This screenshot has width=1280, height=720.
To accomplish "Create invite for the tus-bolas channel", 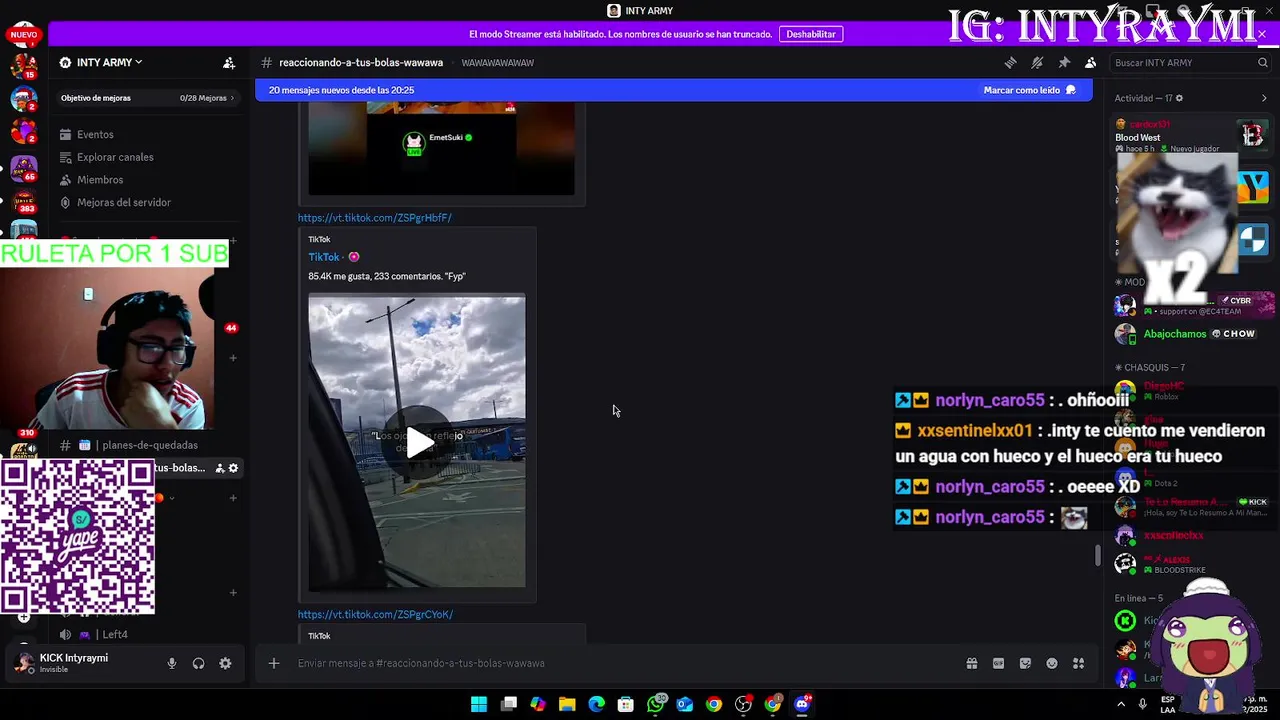I will click(220, 468).
